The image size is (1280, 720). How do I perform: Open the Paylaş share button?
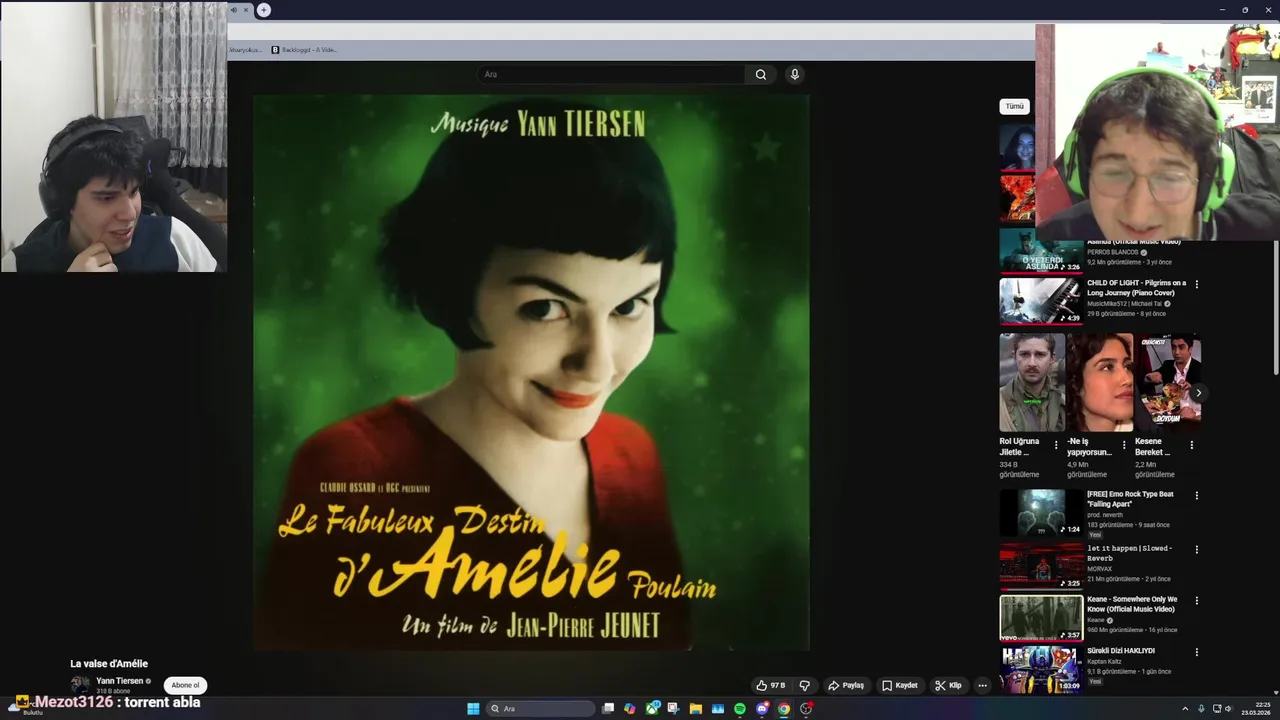pyautogui.click(x=846, y=686)
